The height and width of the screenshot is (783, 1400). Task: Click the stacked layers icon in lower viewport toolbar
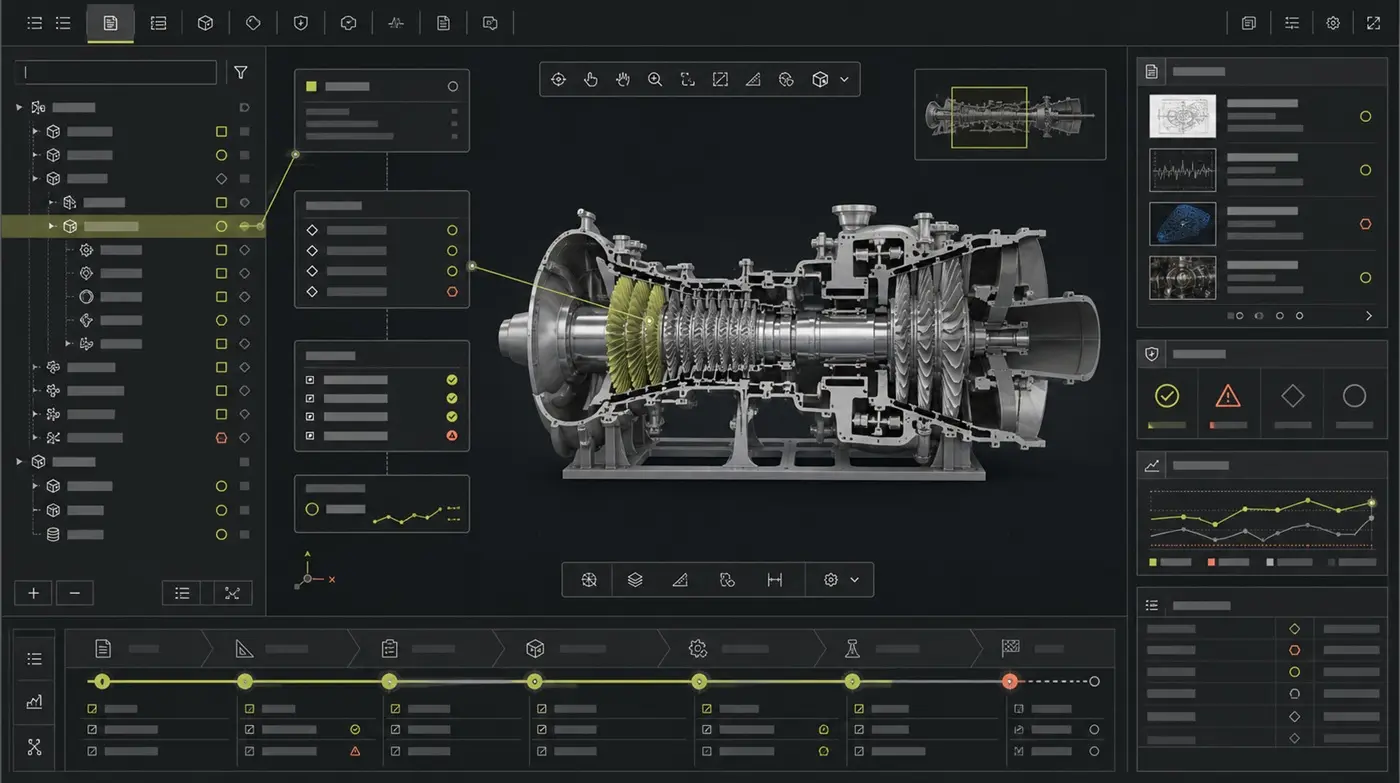click(x=635, y=580)
